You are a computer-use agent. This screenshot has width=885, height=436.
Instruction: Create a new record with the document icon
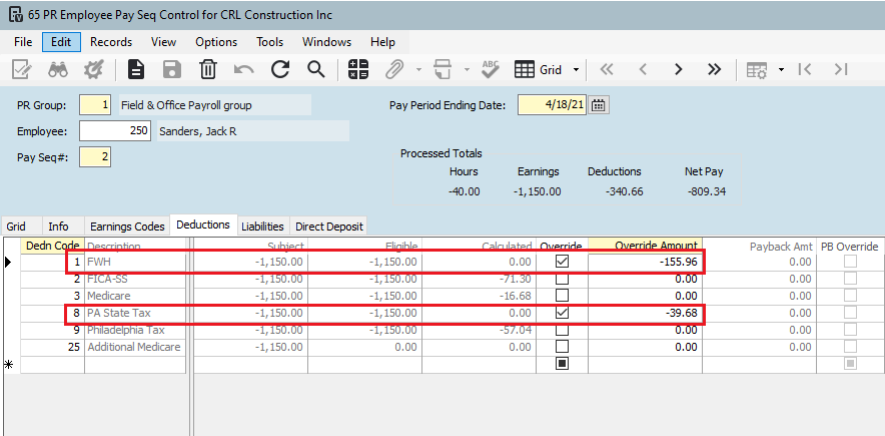coord(136,69)
